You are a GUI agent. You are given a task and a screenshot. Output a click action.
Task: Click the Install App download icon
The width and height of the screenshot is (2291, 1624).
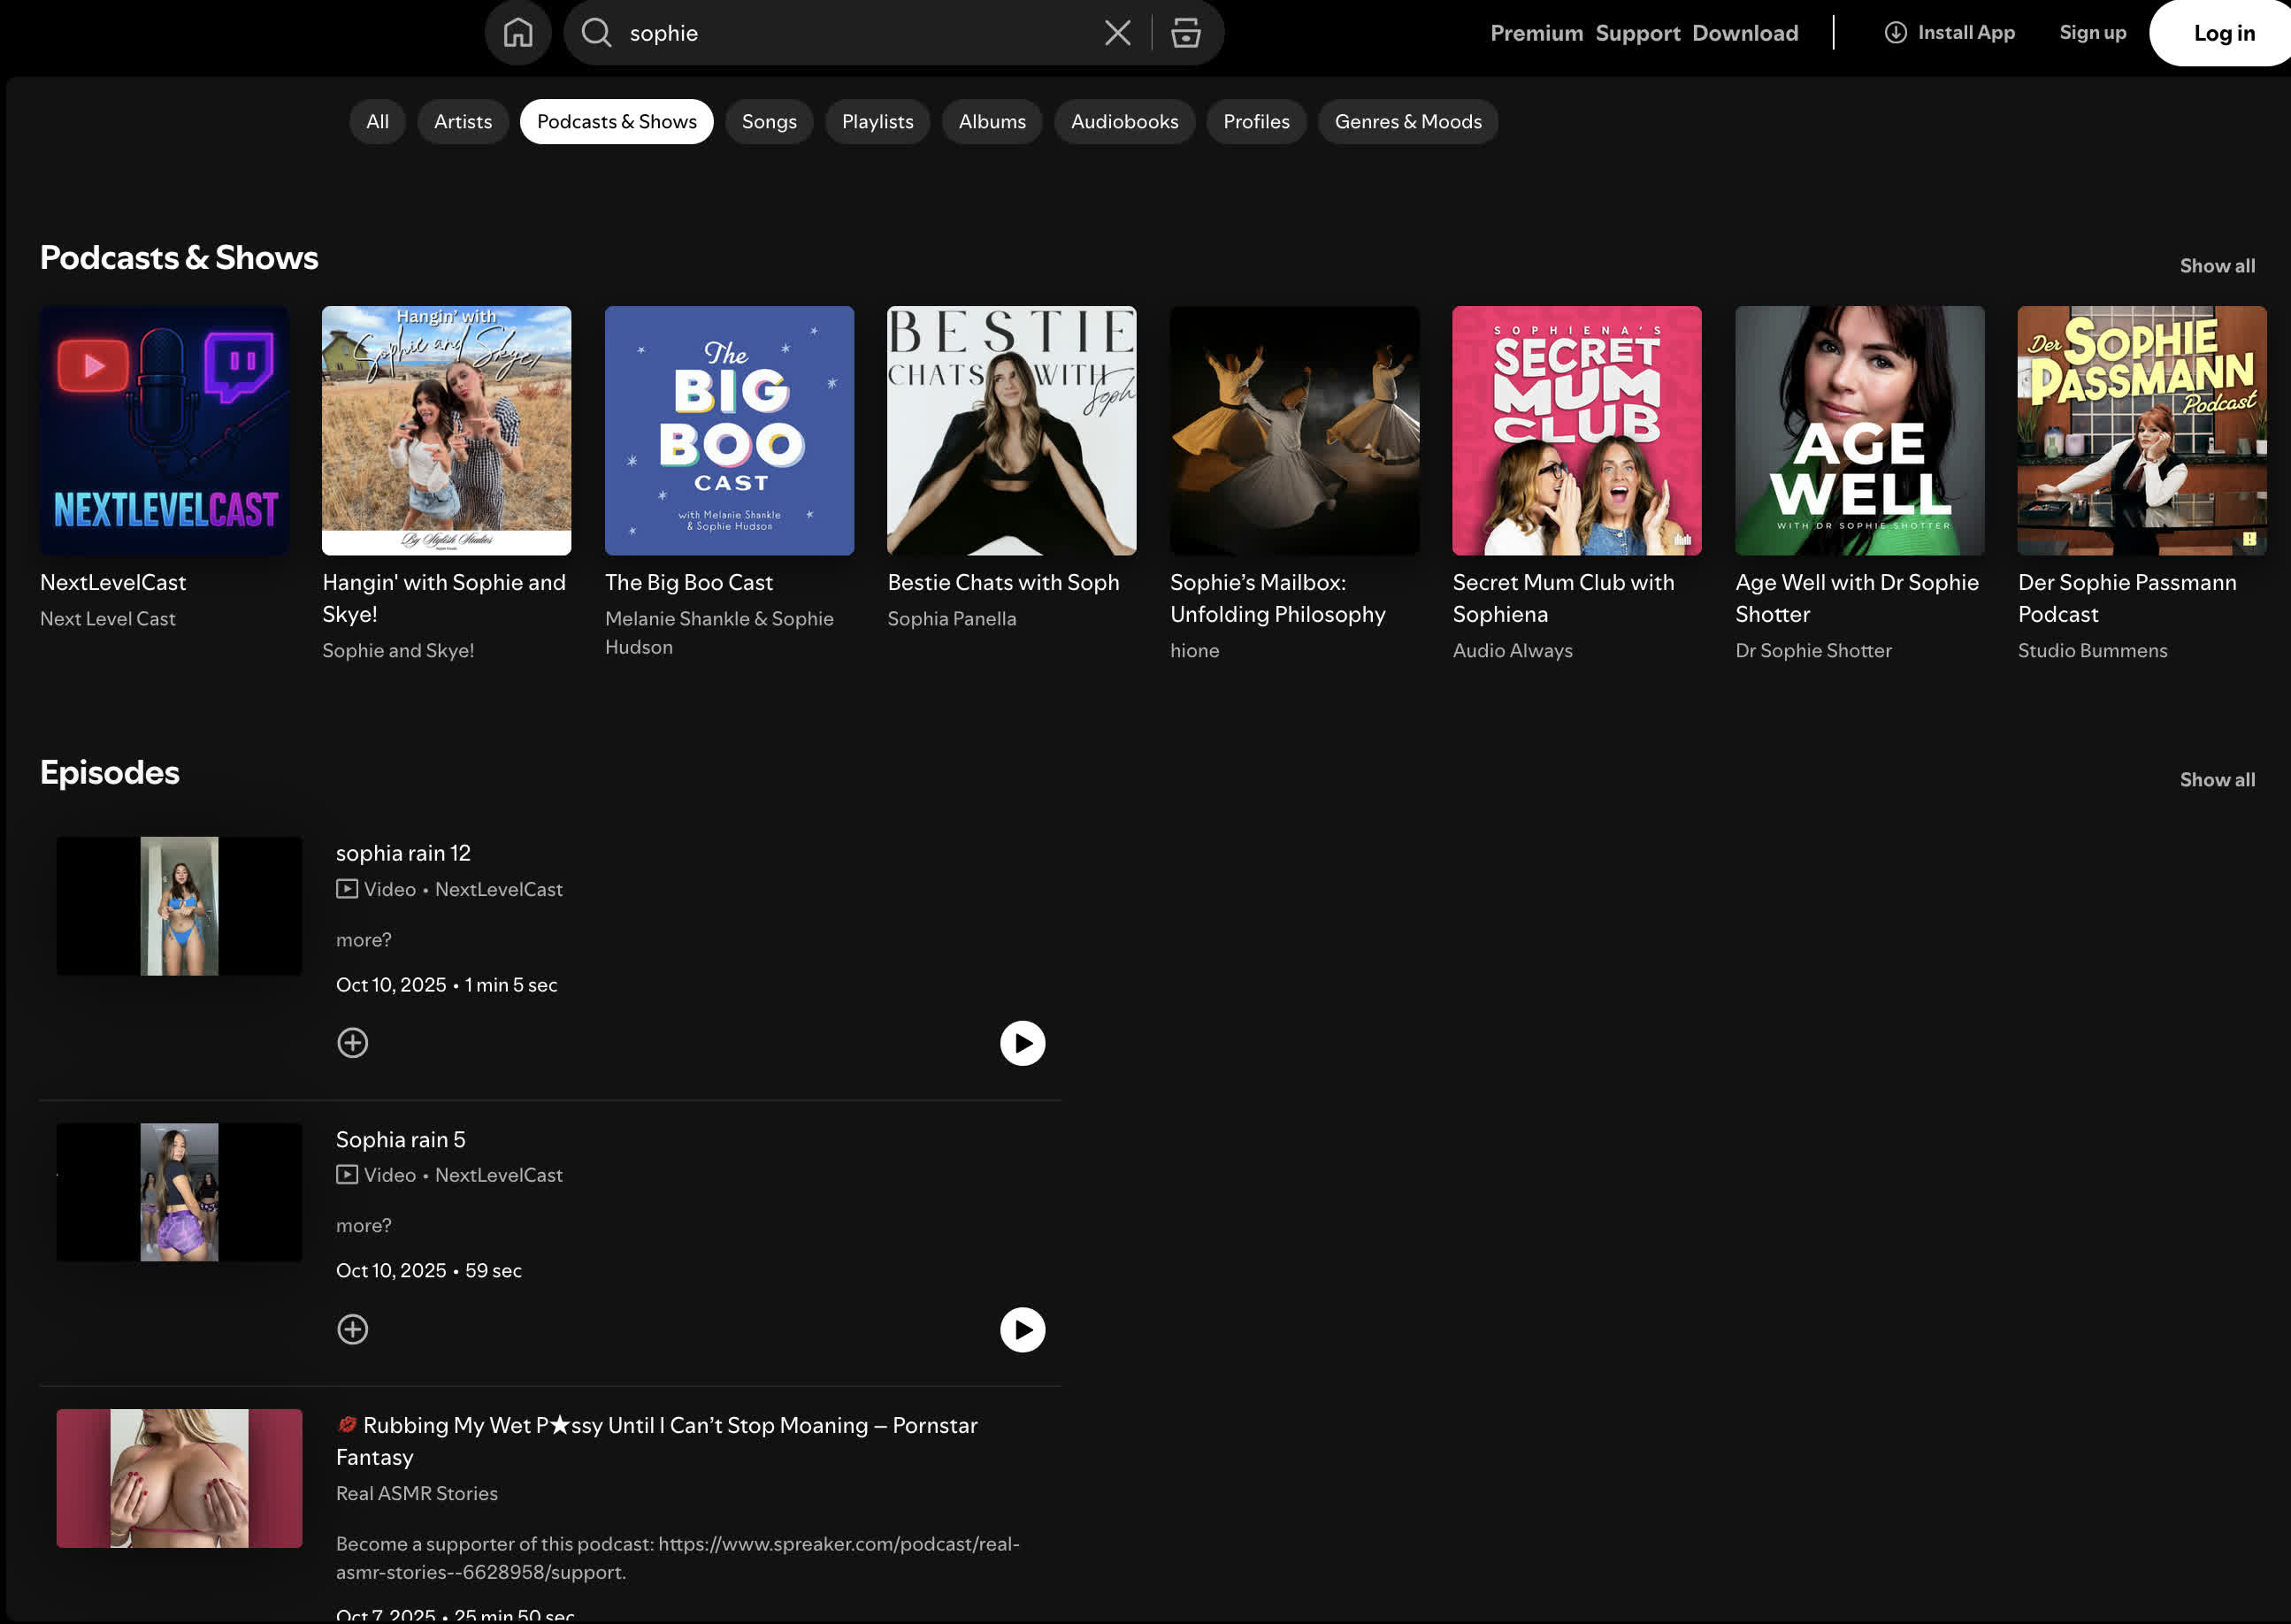coord(1894,33)
